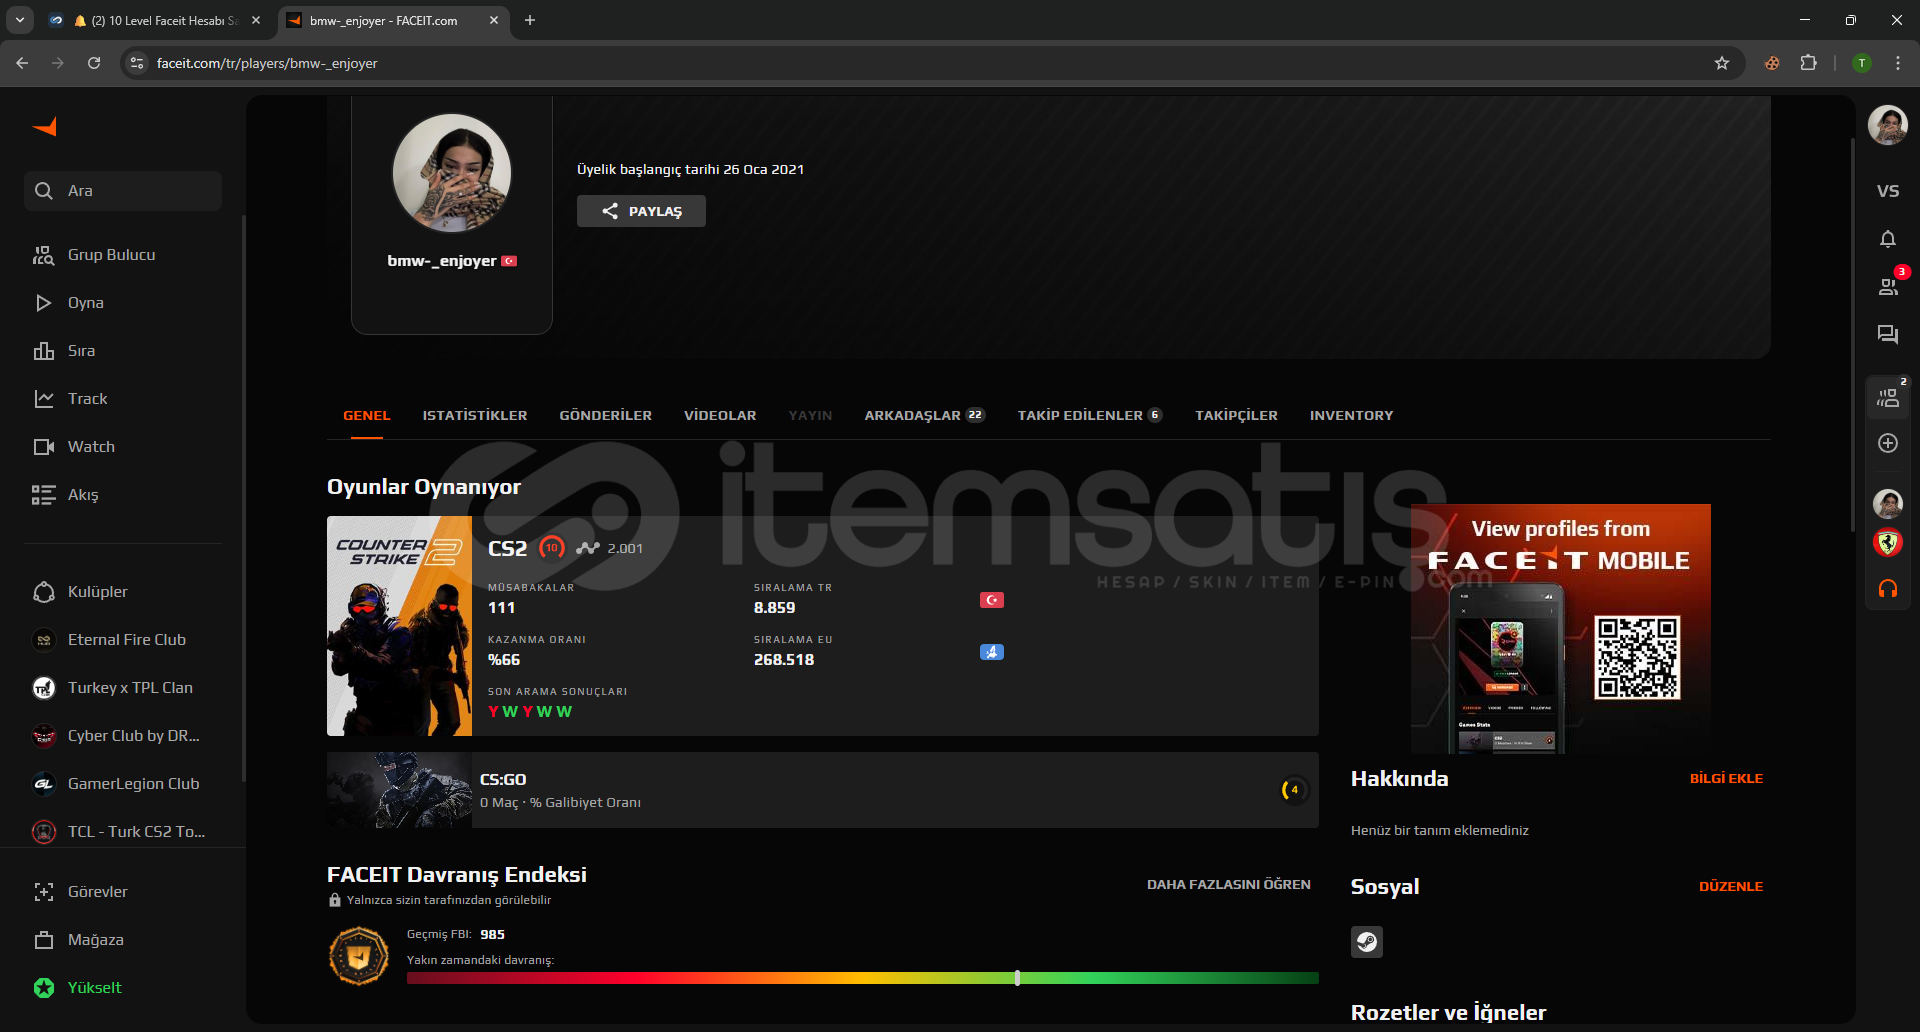Open a new browser tab

(530, 20)
